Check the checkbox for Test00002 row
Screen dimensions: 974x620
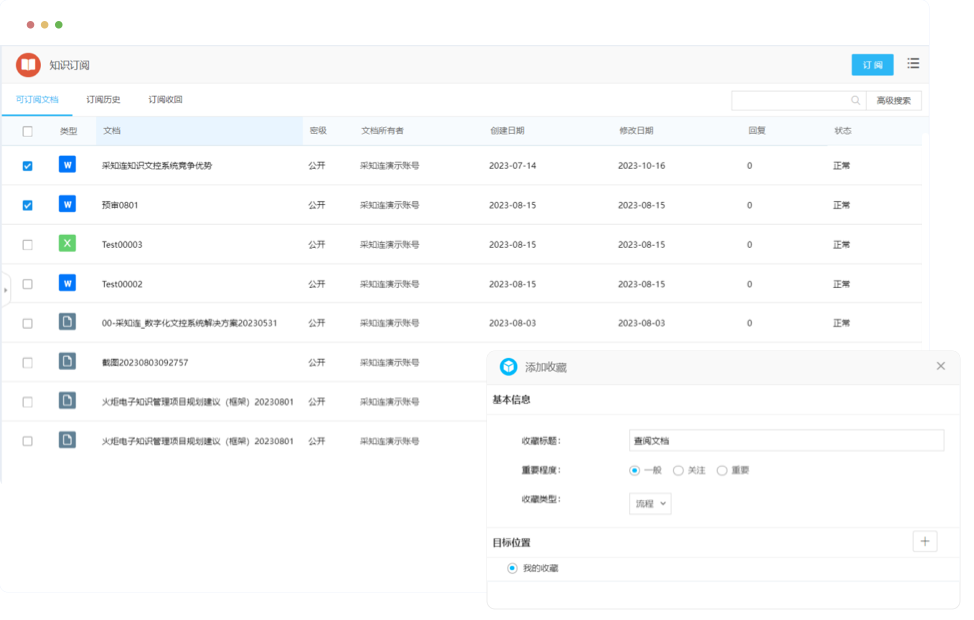coord(27,284)
